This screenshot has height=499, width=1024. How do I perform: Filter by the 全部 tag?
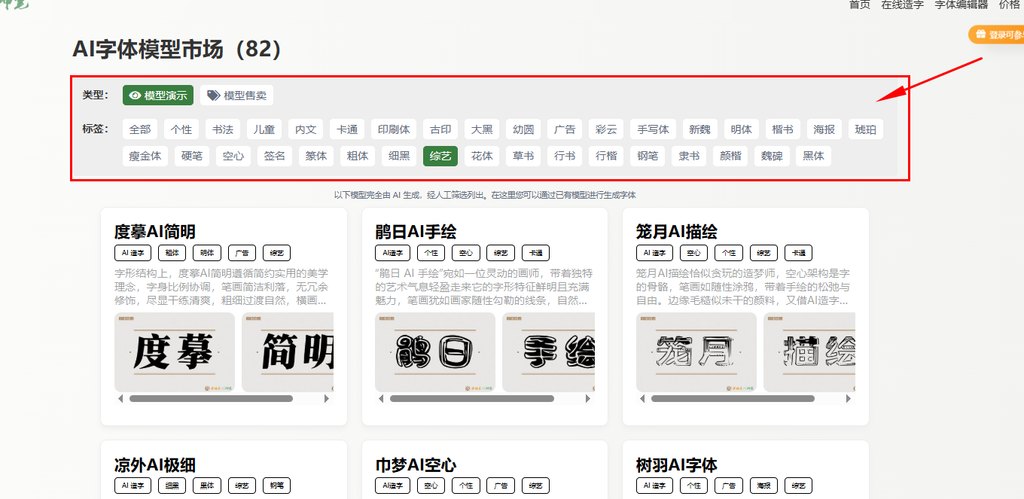(x=140, y=129)
